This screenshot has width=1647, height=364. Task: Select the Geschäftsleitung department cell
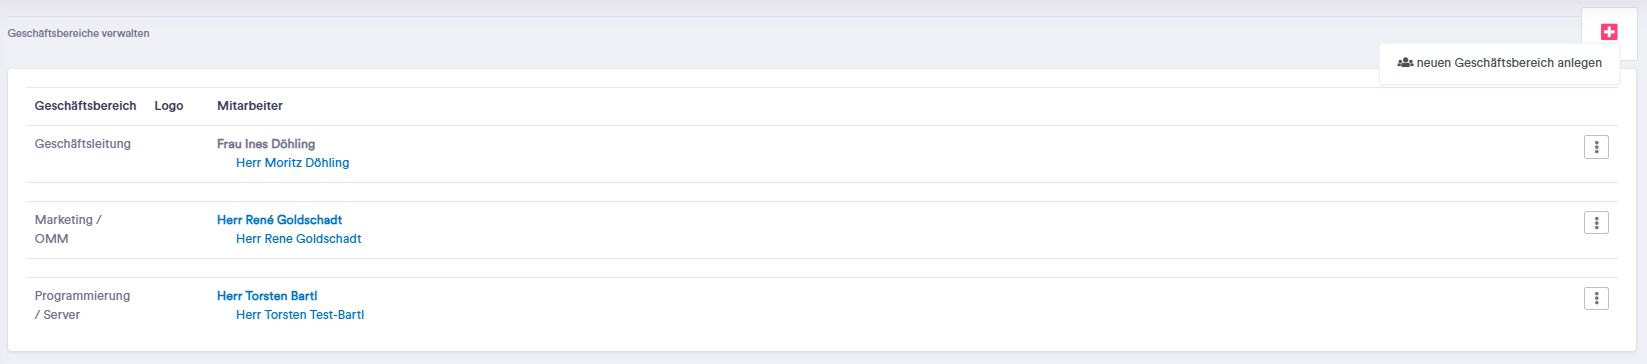83,144
